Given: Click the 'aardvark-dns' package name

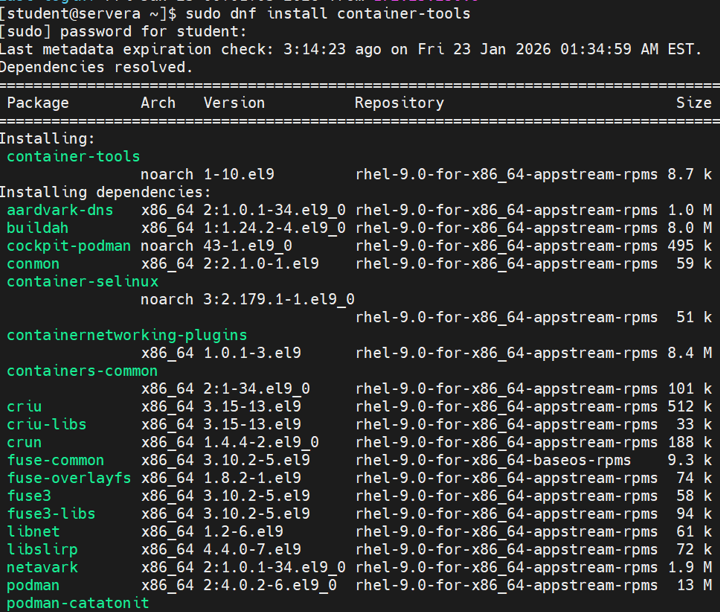Looking at the screenshot, I should [x=60, y=210].
